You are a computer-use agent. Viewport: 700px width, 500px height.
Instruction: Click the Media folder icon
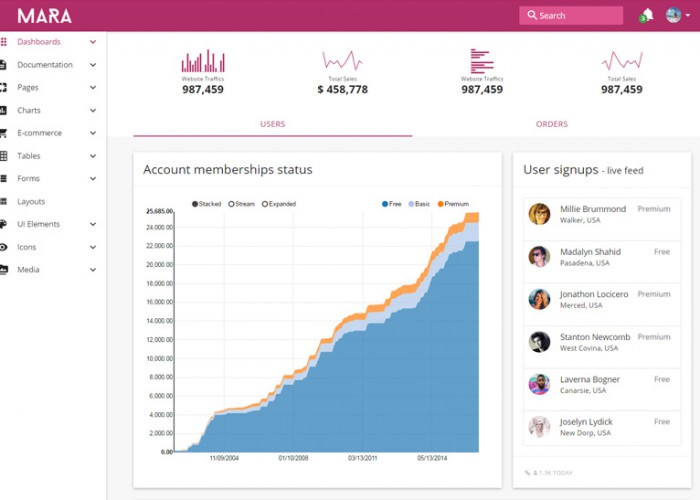click(4, 270)
